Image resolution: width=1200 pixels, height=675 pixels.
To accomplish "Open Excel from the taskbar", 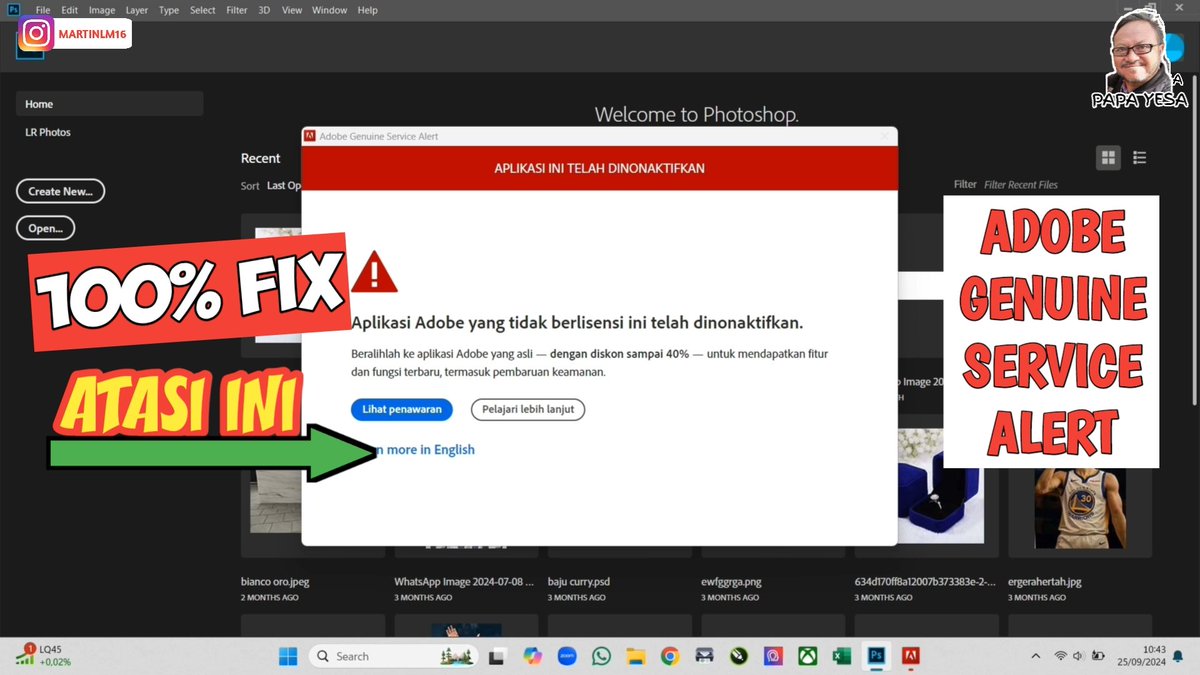I will [x=842, y=656].
